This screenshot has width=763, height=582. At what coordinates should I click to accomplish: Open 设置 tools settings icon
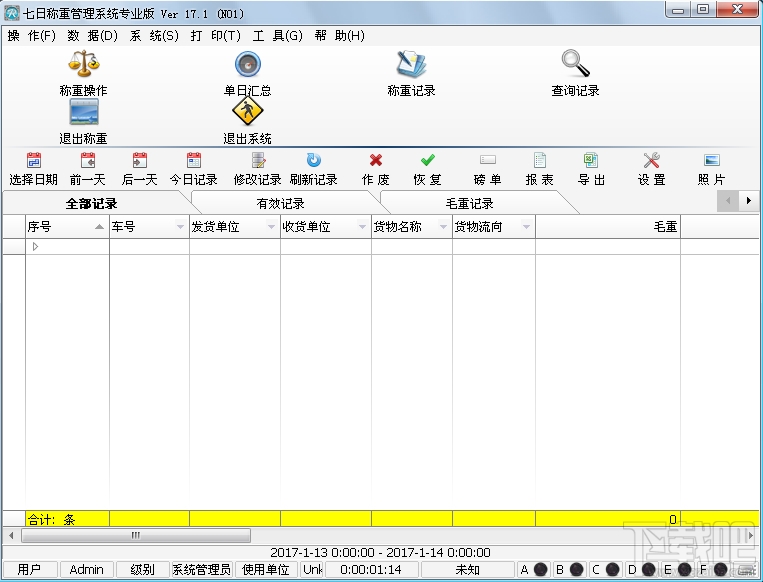(x=652, y=160)
